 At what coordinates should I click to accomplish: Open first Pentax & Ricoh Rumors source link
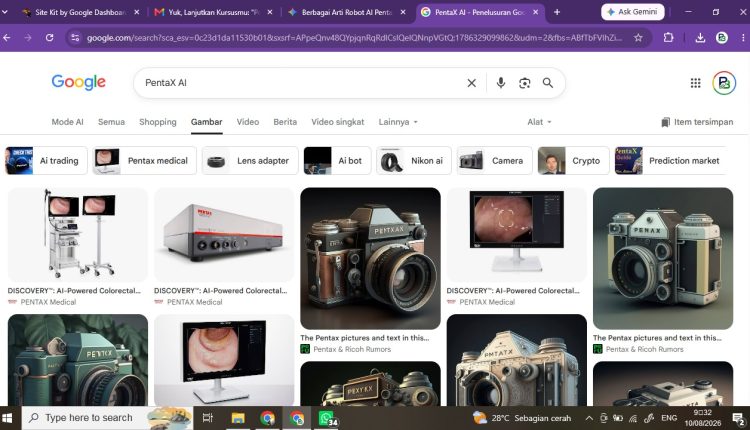[x=346, y=349]
